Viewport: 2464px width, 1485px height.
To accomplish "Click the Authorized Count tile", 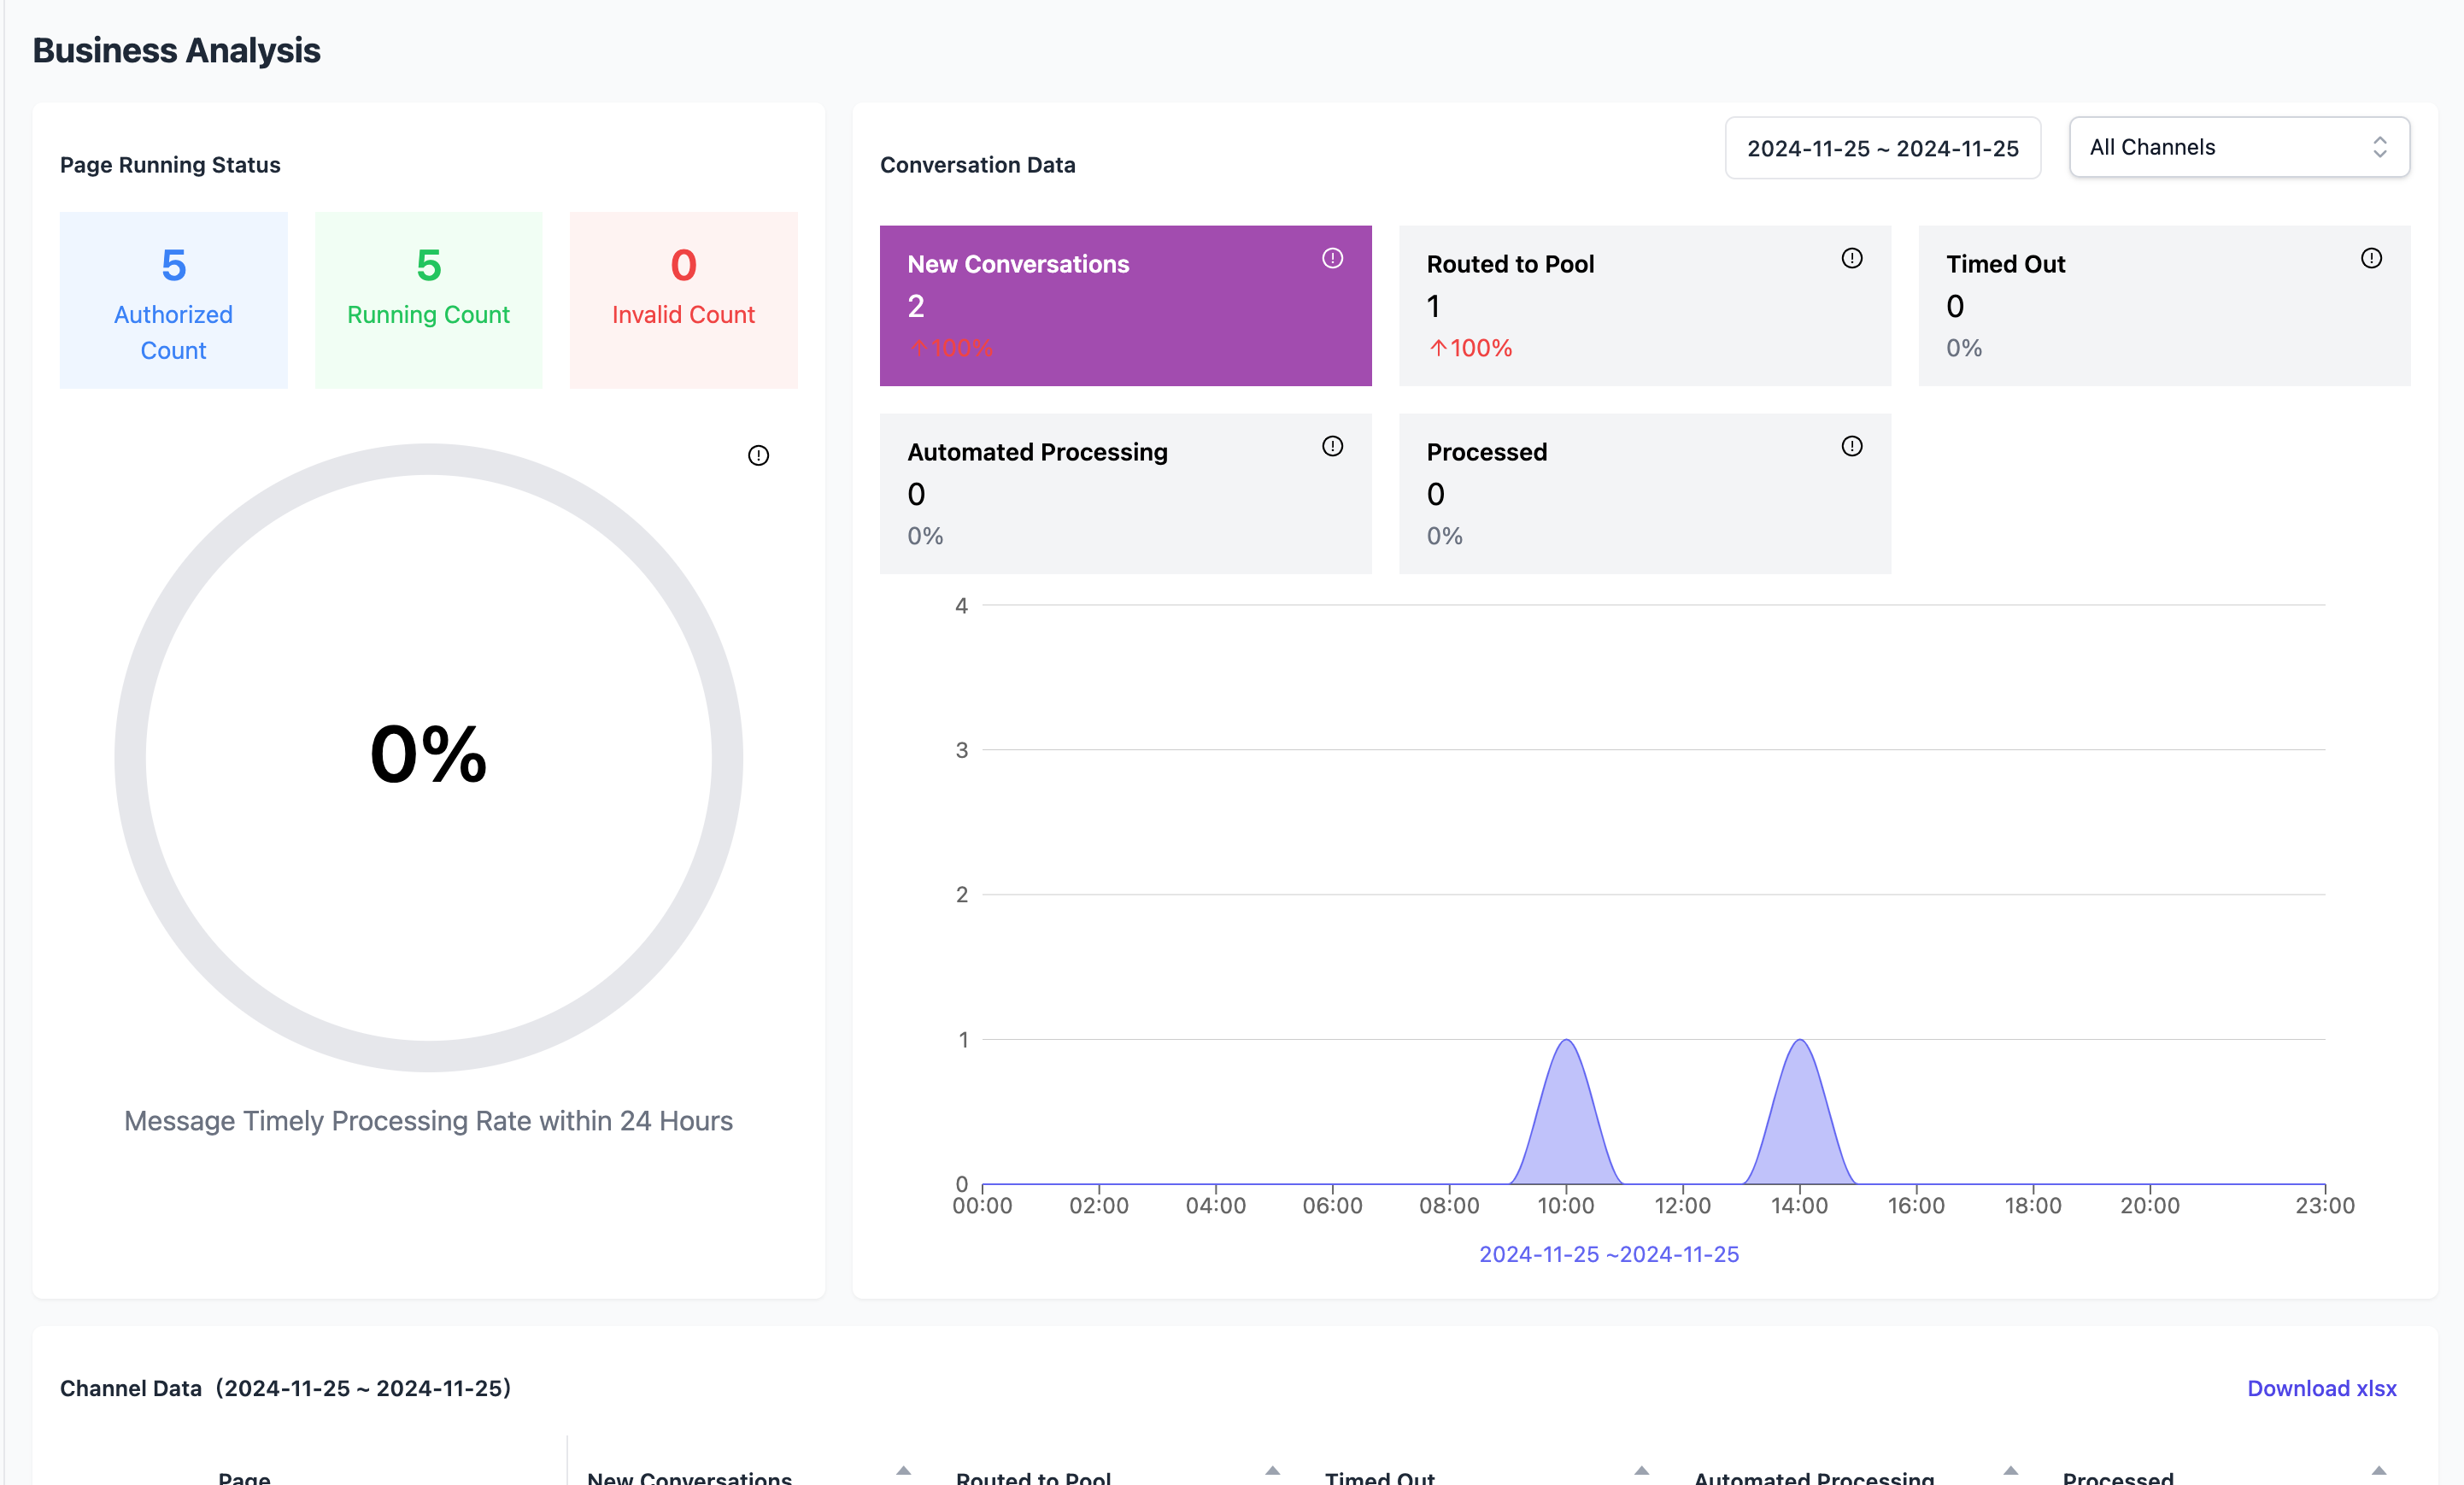I will 173,300.
